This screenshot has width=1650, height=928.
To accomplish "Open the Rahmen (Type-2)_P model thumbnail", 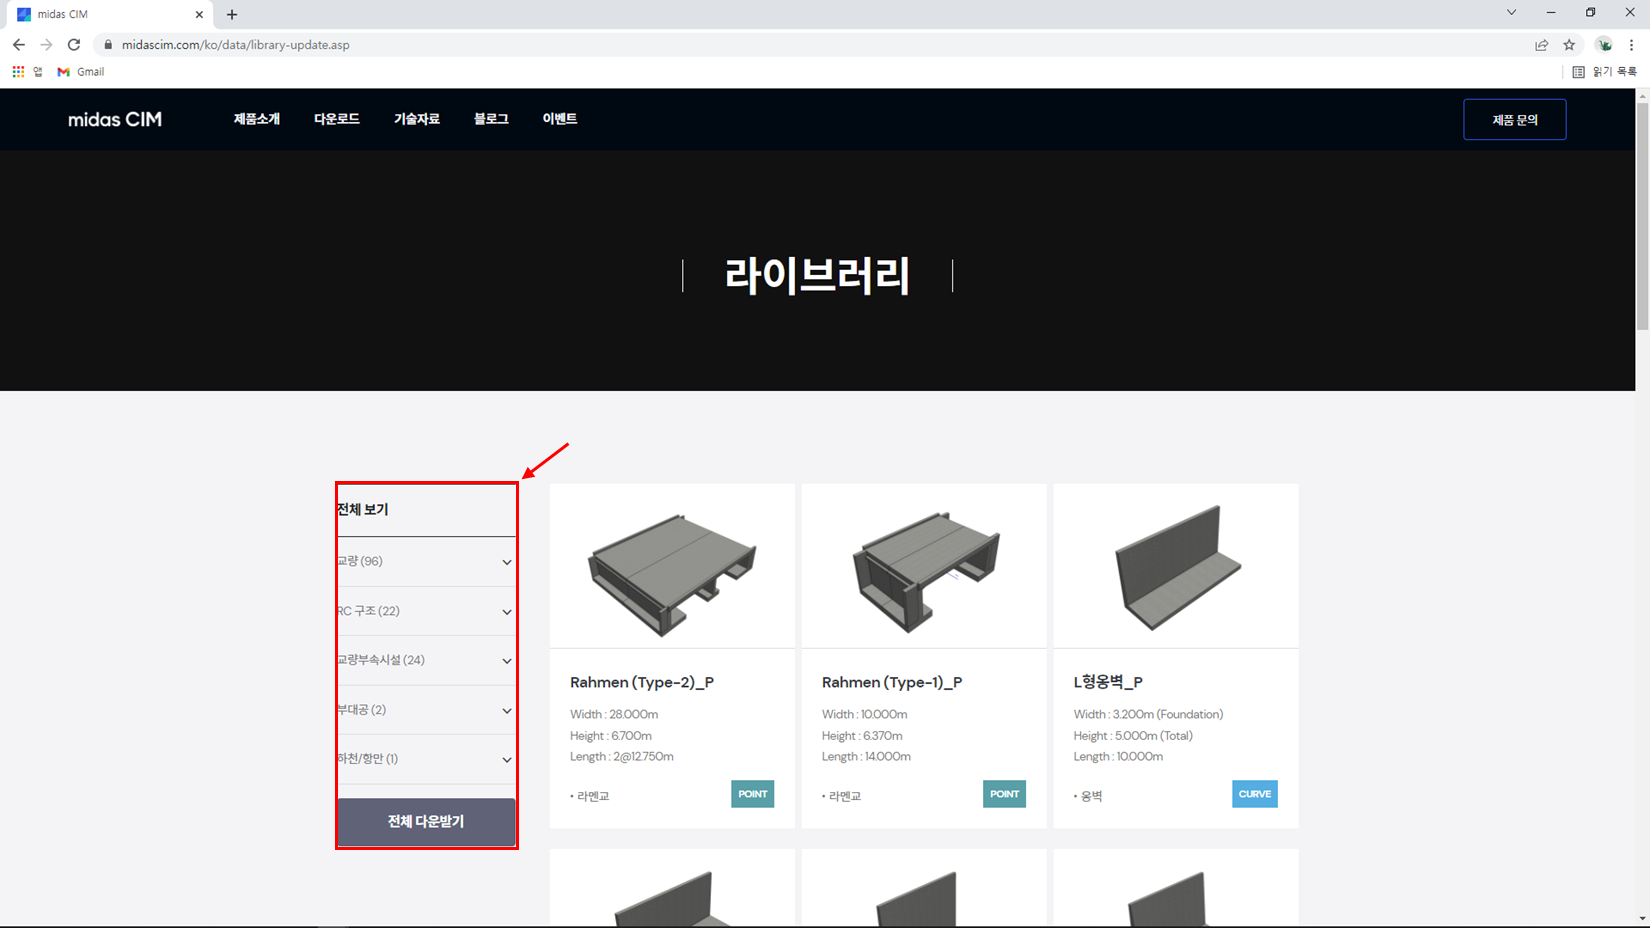I will (672, 567).
